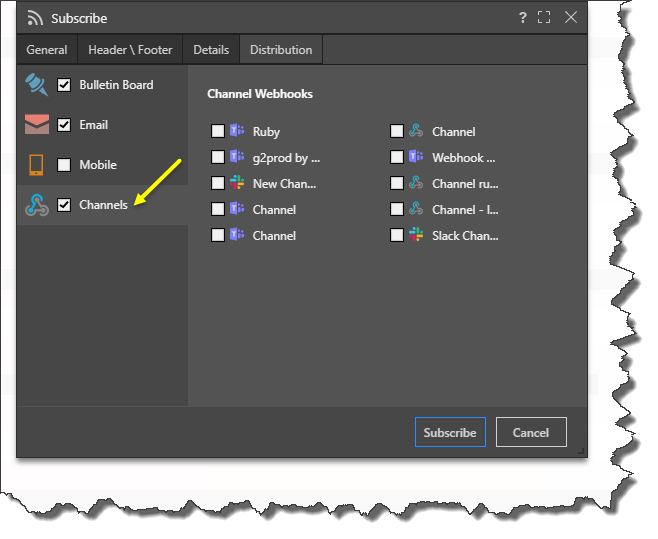The image size is (658, 539).
Task: Open the Header \ Footer tab
Action: [x=130, y=50]
